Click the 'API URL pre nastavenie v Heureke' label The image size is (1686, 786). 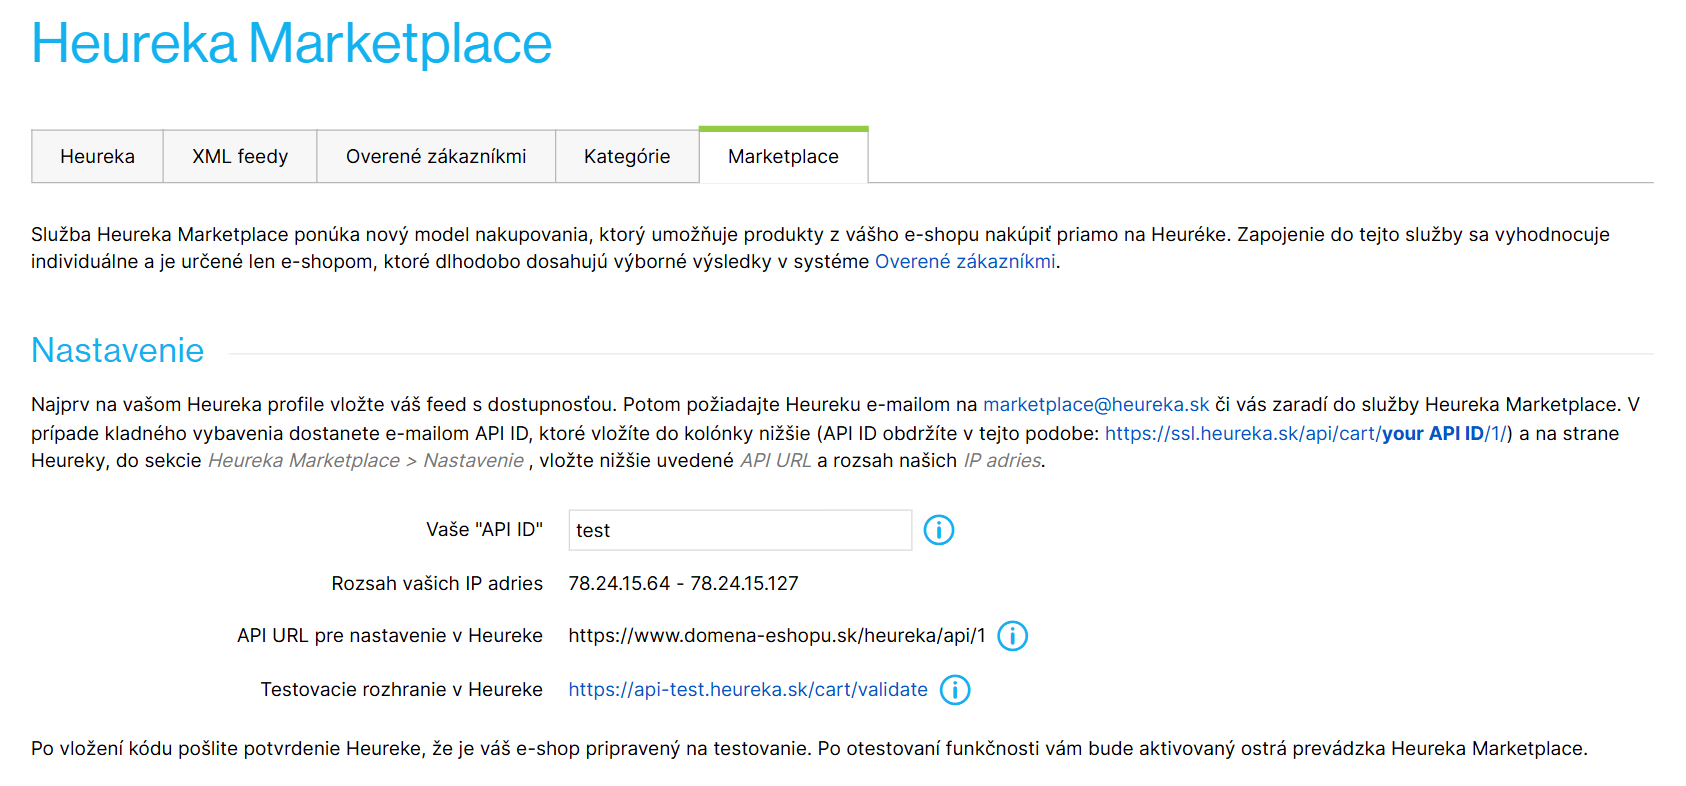pos(390,636)
